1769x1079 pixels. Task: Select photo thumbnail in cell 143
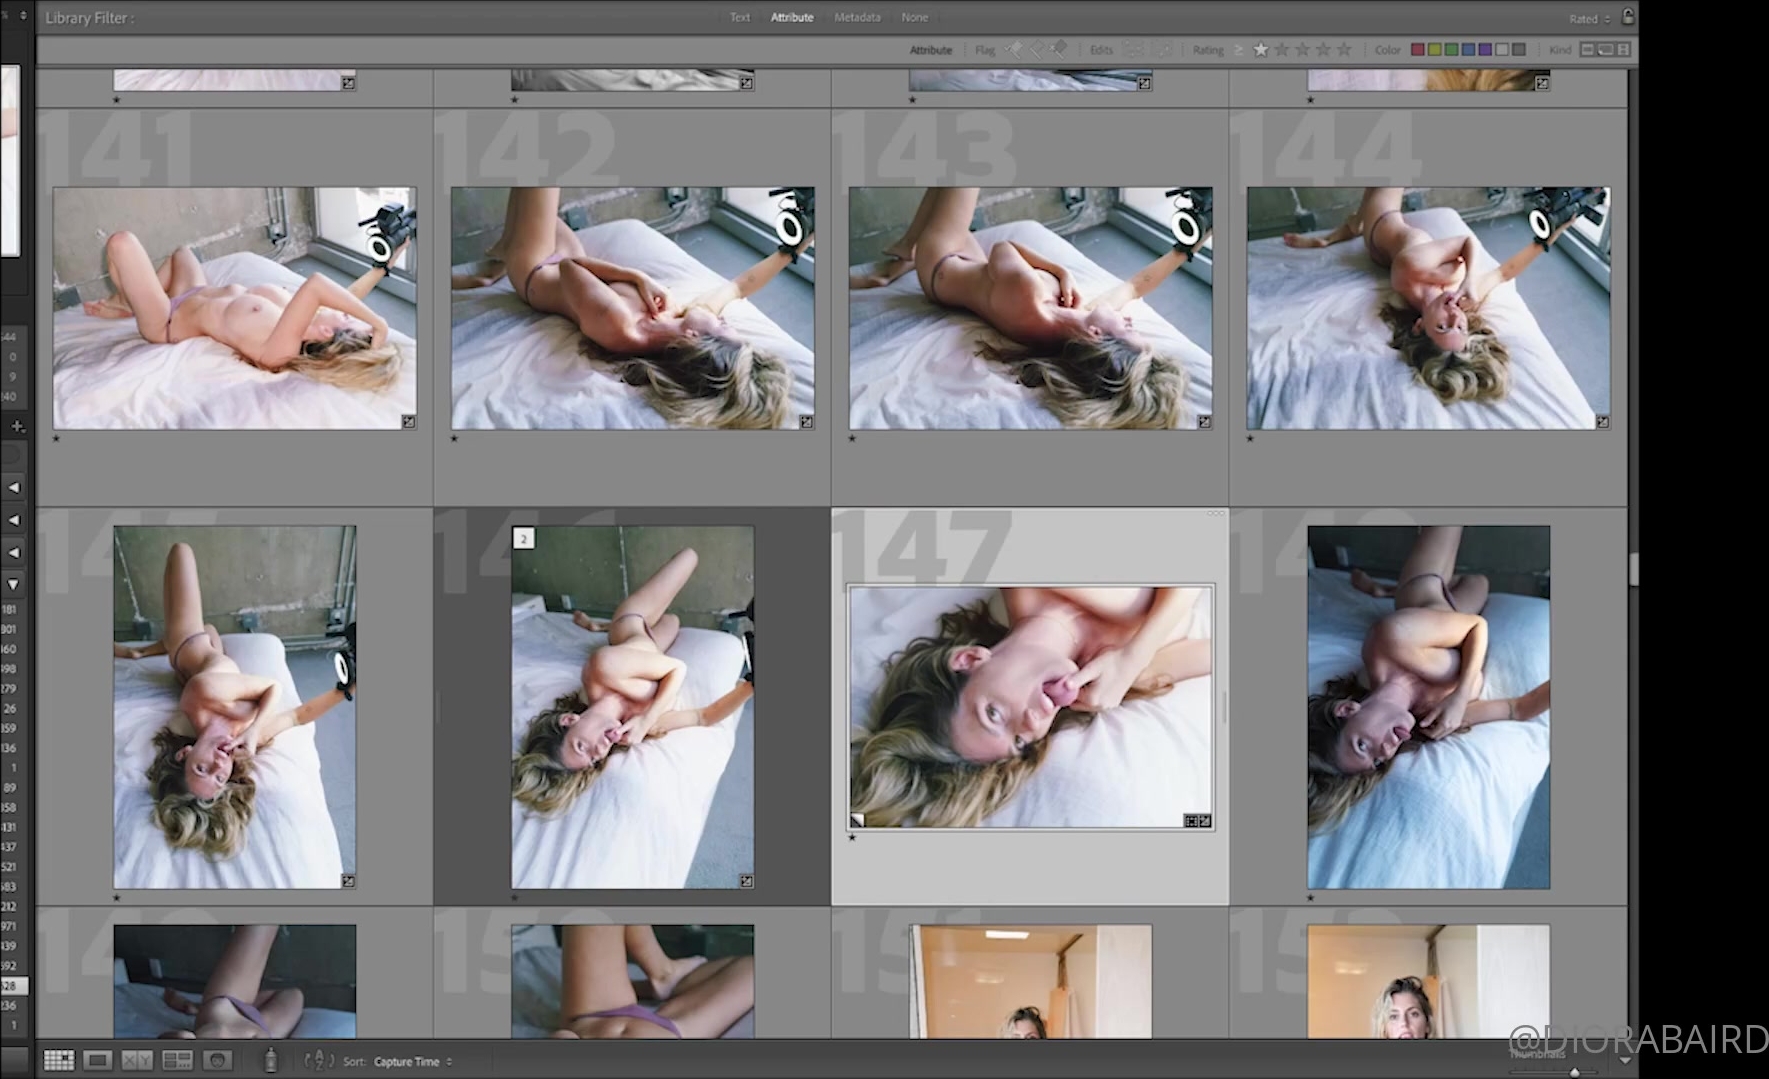tap(1030, 308)
